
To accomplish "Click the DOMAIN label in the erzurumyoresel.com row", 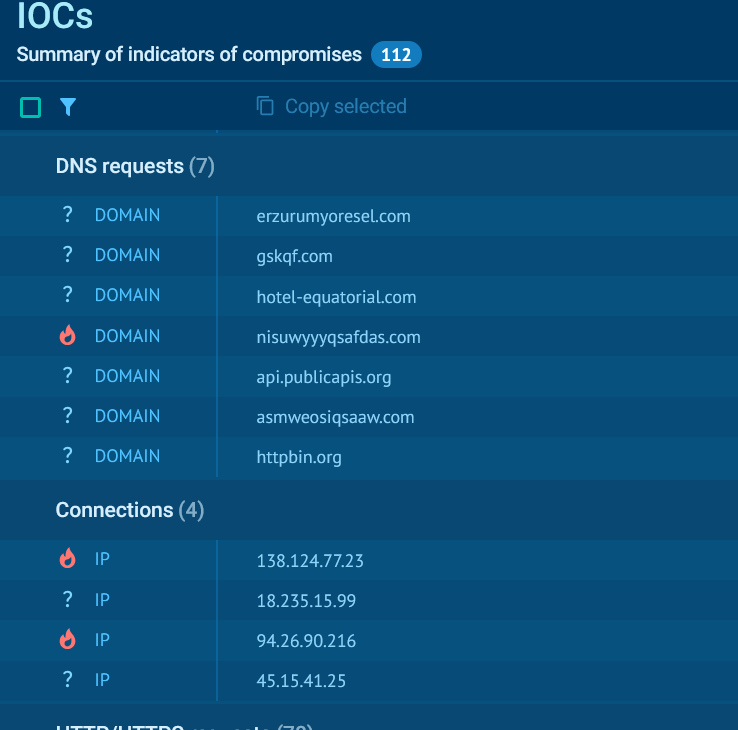I will point(128,215).
